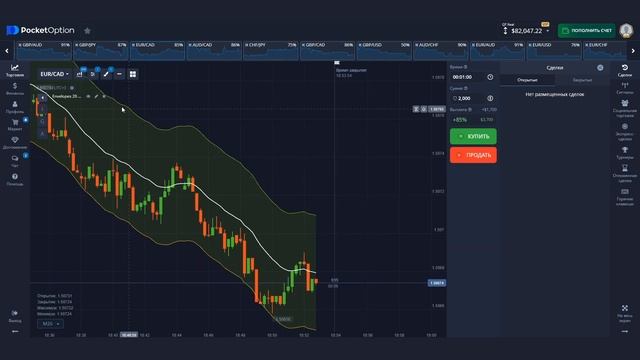Open the Profile section in sidebar
Viewport: 640px width, 360px height.
(x=15, y=107)
